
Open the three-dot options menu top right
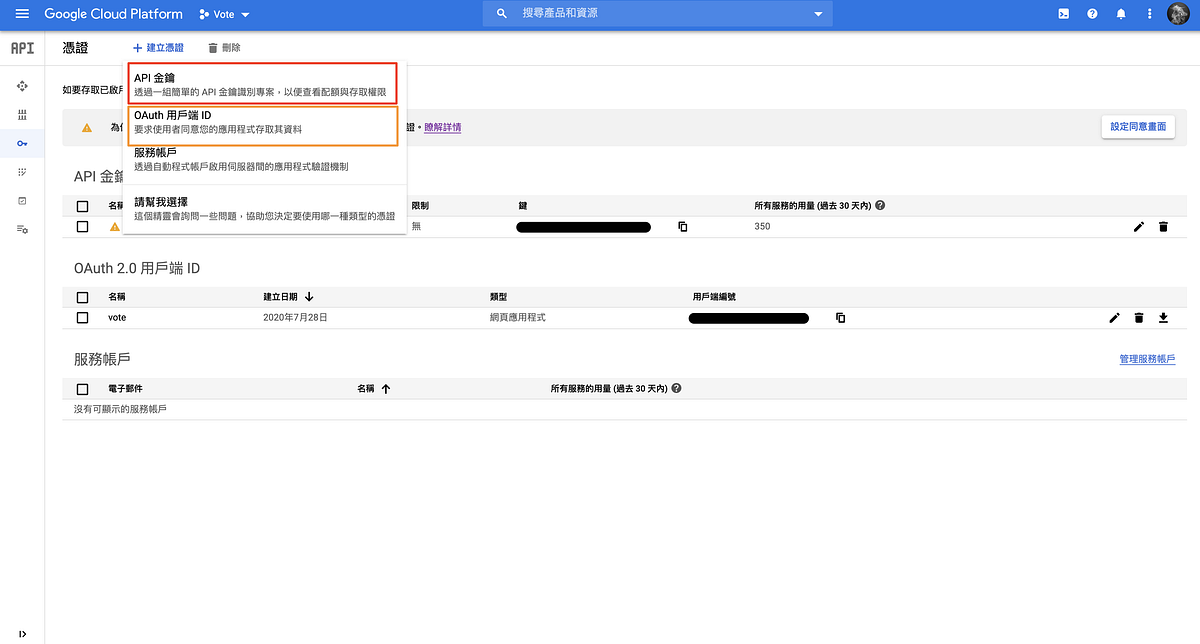pyautogui.click(x=1148, y=13)
